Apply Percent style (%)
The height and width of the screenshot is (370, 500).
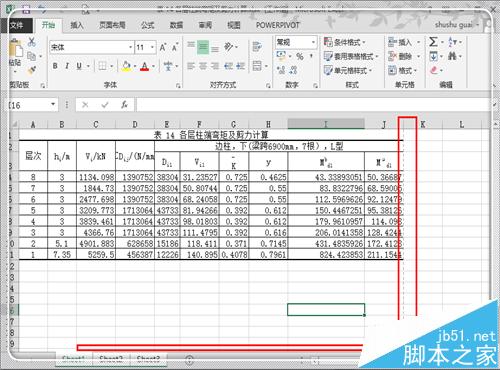300,56
